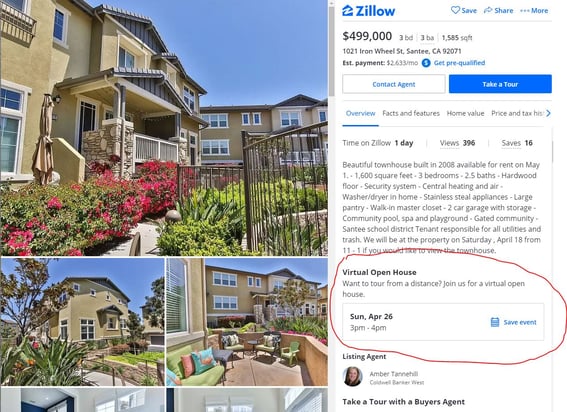This screenshot has height=412, width=567.
Task: Open the More options dots menu
Action: coord(524,11)
